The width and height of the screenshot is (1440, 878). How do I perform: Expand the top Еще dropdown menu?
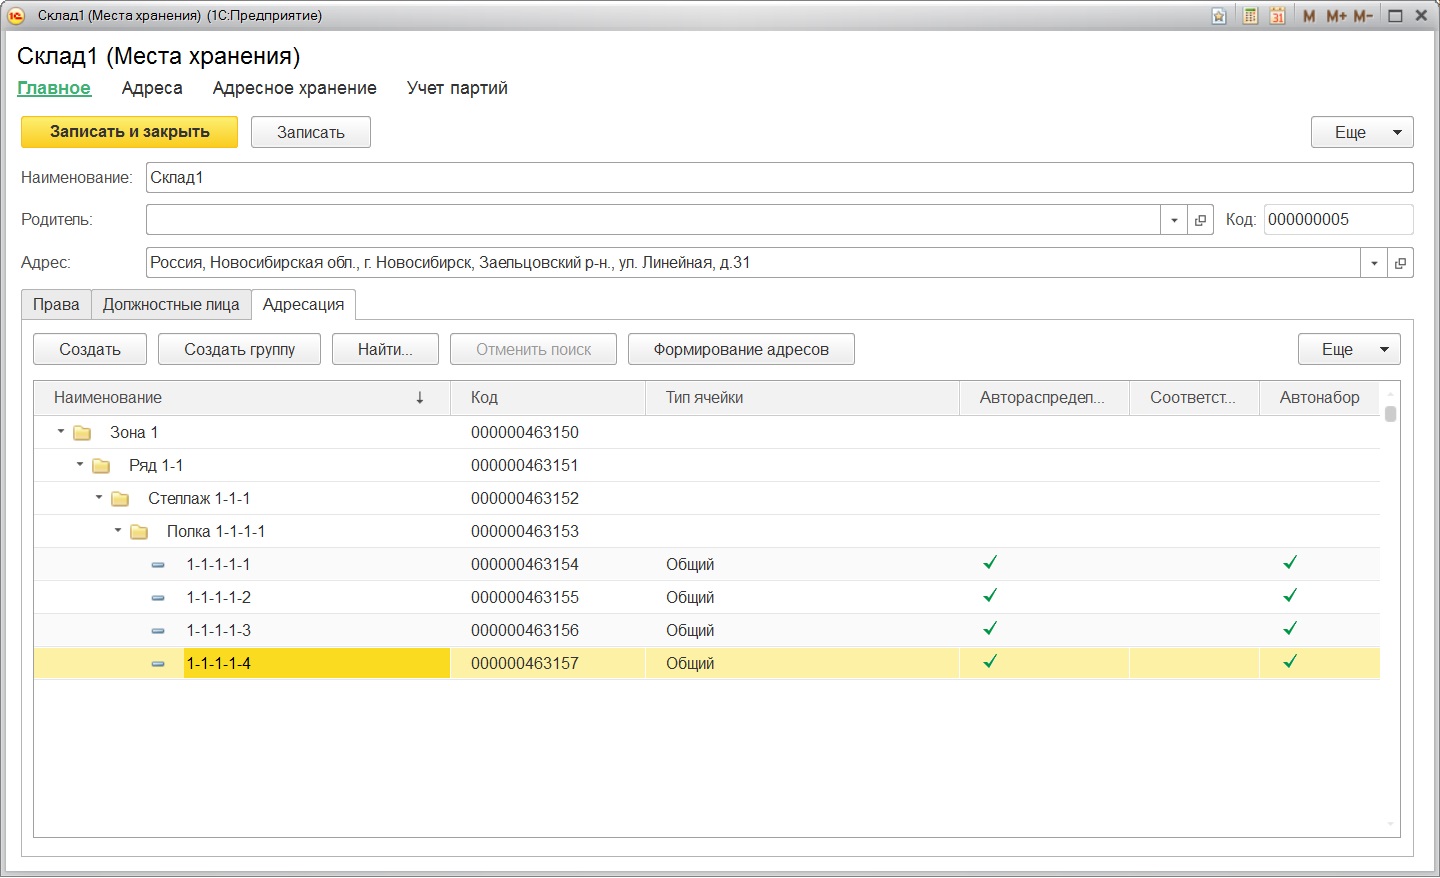1362,132
